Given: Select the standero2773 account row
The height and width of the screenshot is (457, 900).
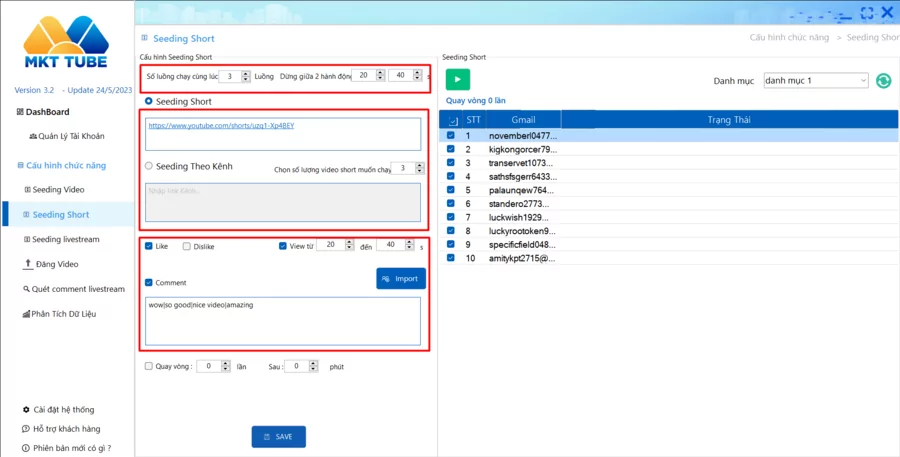Looking at the screenshot, I should [669, 204].
